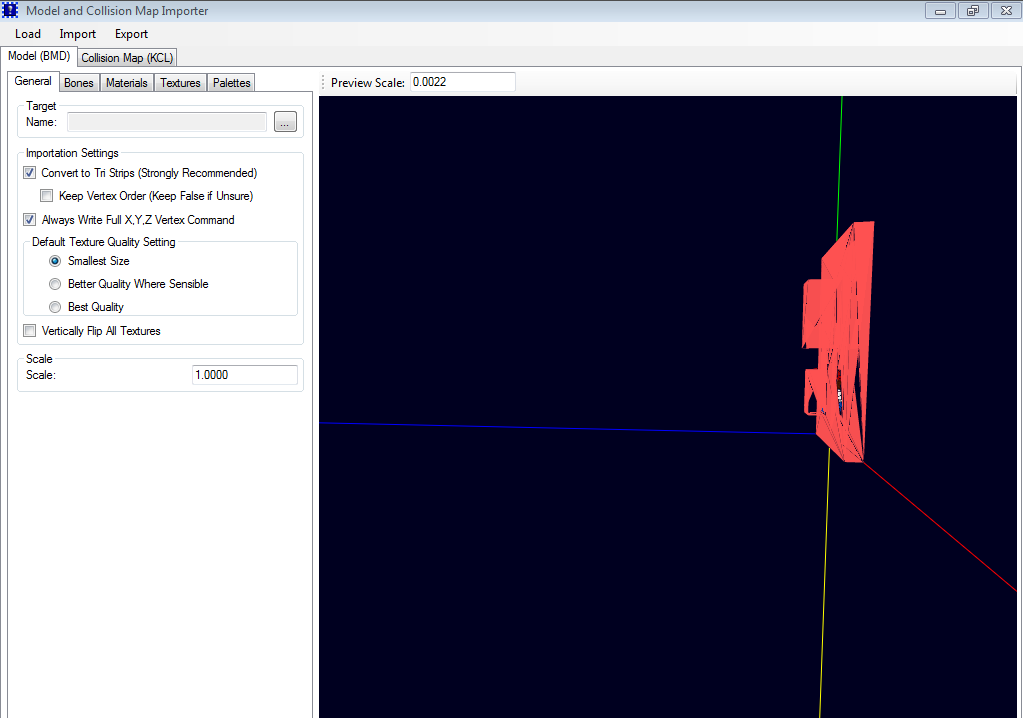Minimize the Model and Collision Map Importer window
This screenshot has width=1023, height=718.
[940, 10]
